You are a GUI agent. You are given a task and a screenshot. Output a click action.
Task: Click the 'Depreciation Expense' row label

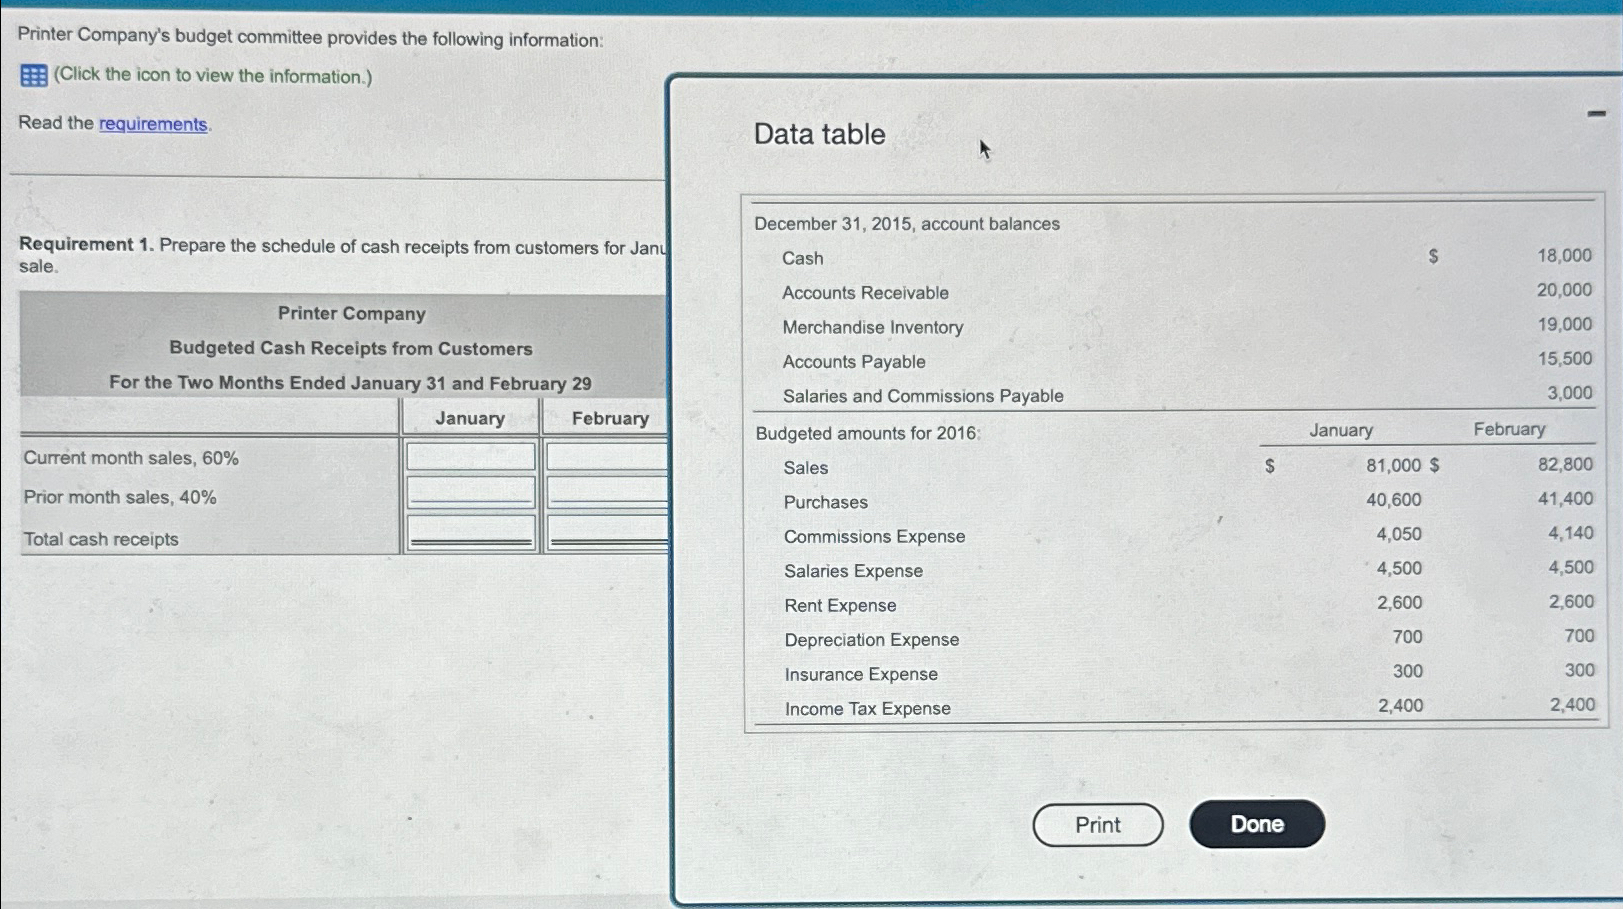pyautogui.click(x=872, y=640)
